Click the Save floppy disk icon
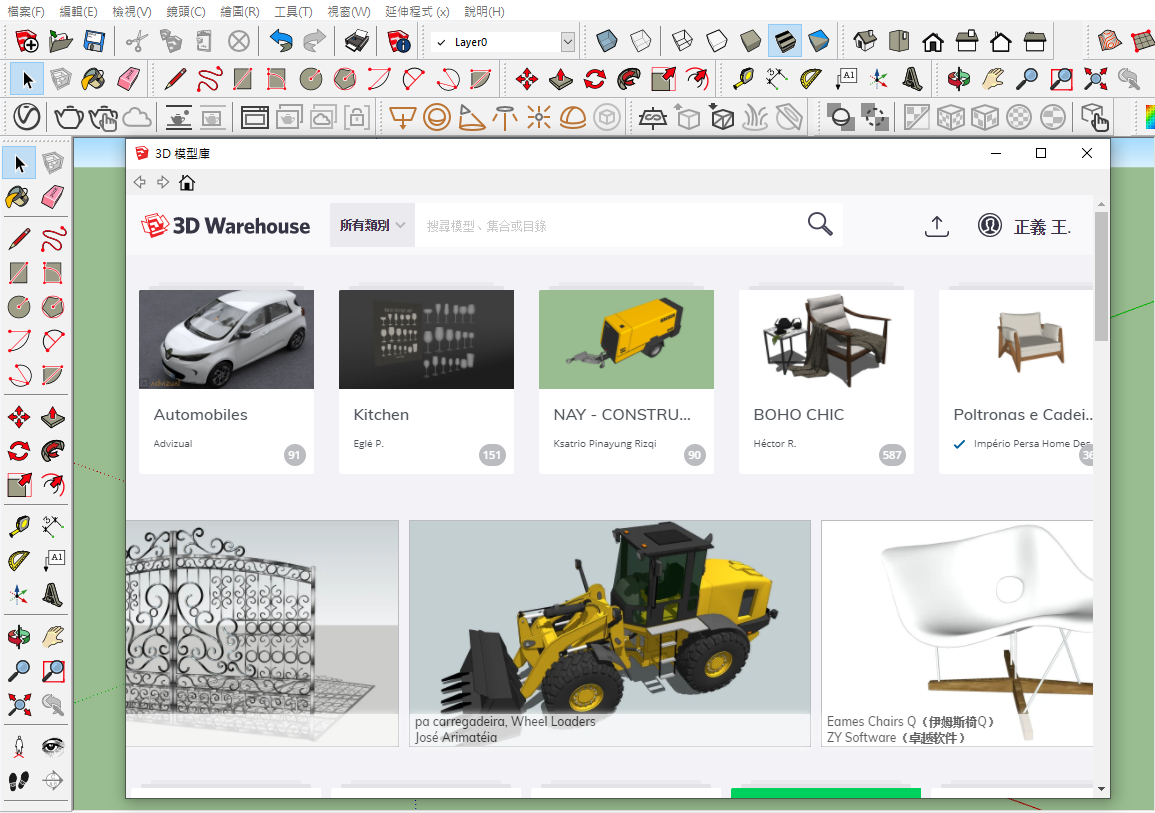This screenshot has height=813, width=1155. point(94,41)
